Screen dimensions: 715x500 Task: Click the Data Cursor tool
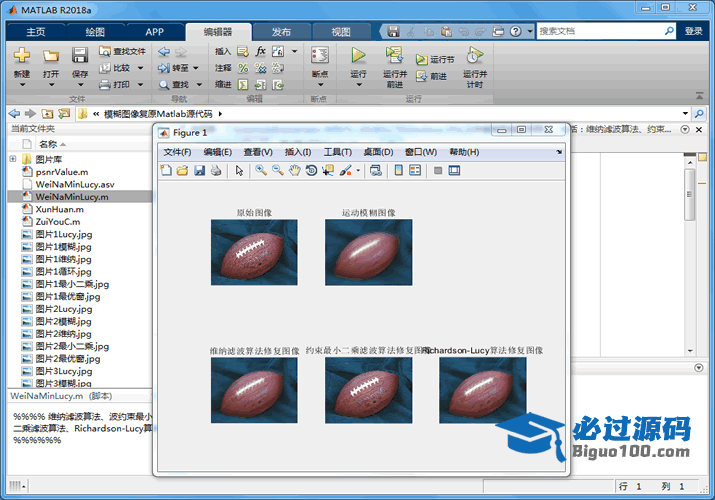click(328, 171)
